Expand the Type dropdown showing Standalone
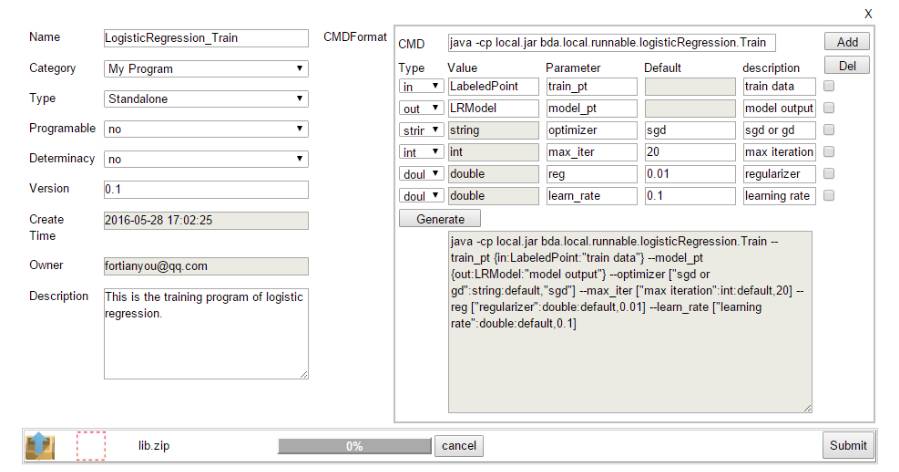The height and width of the screenshot is (472, 899). pyautogui.click(x=206, y=99)
